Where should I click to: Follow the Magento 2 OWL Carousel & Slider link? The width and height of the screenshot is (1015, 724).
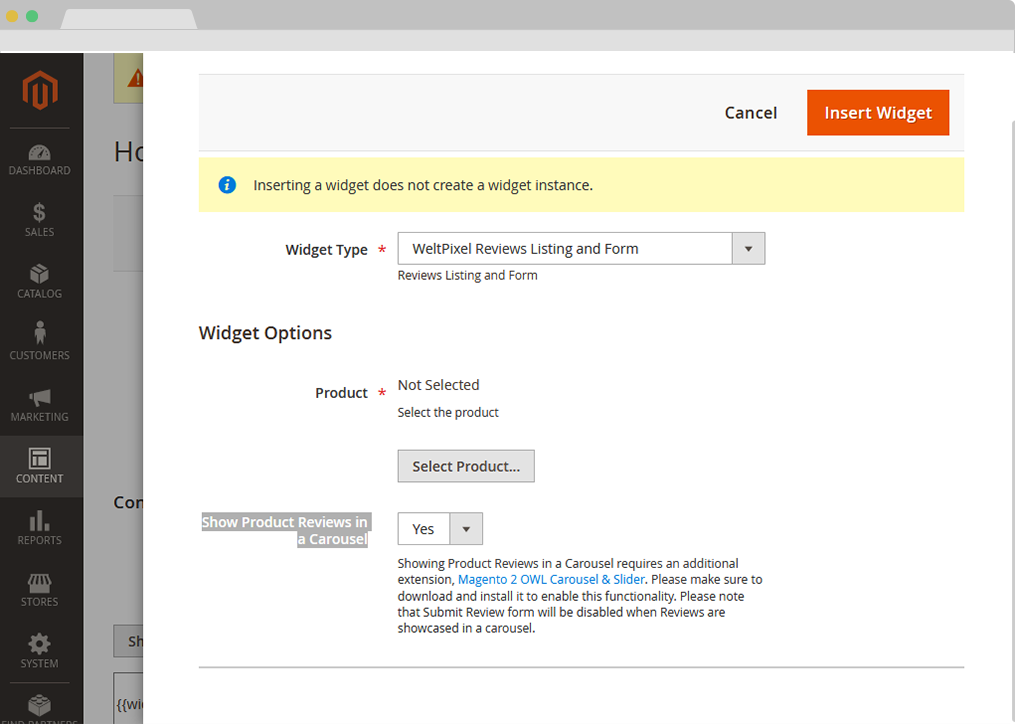[x=552, y=579]
